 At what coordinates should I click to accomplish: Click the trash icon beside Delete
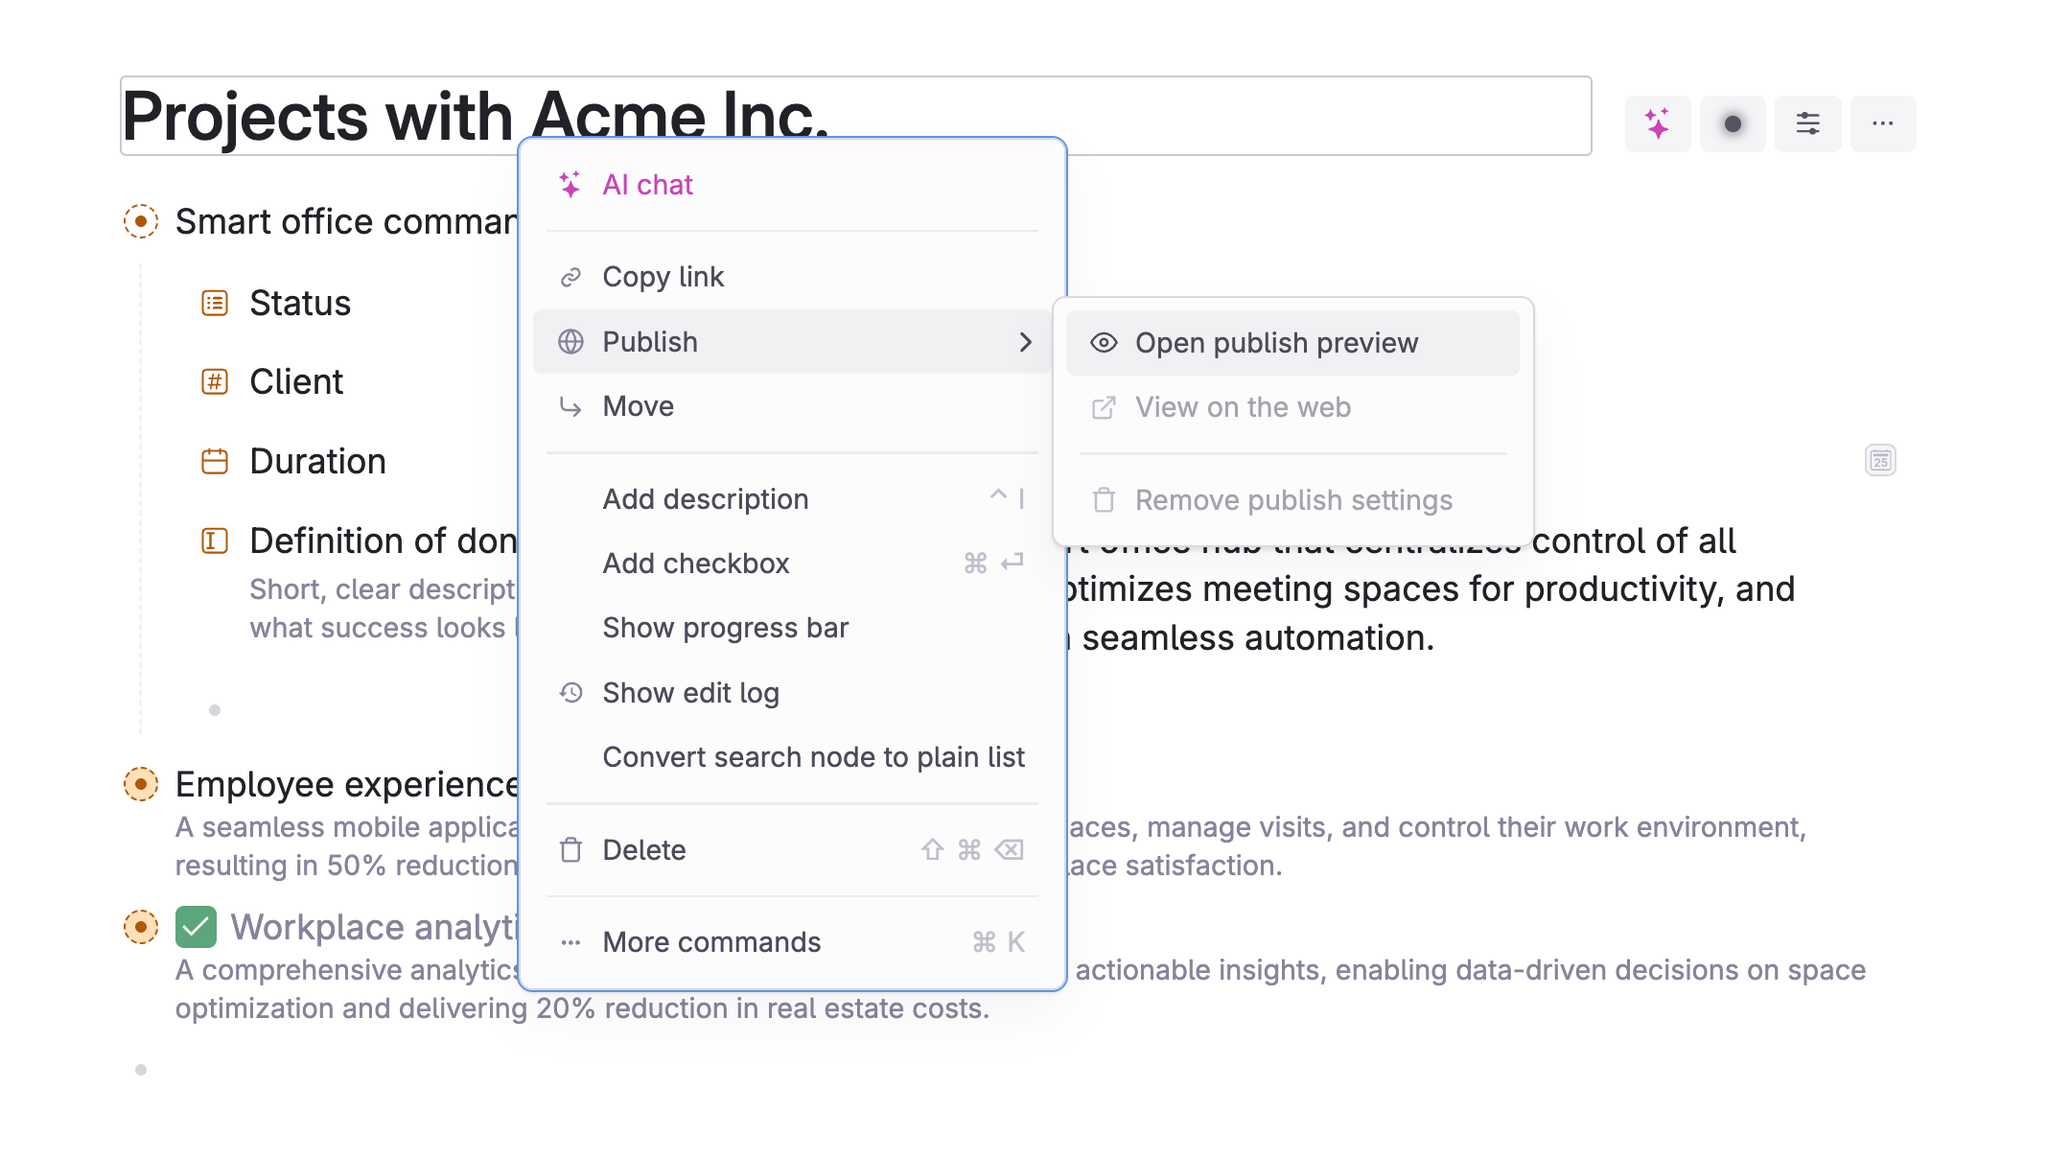coord(570,850)
